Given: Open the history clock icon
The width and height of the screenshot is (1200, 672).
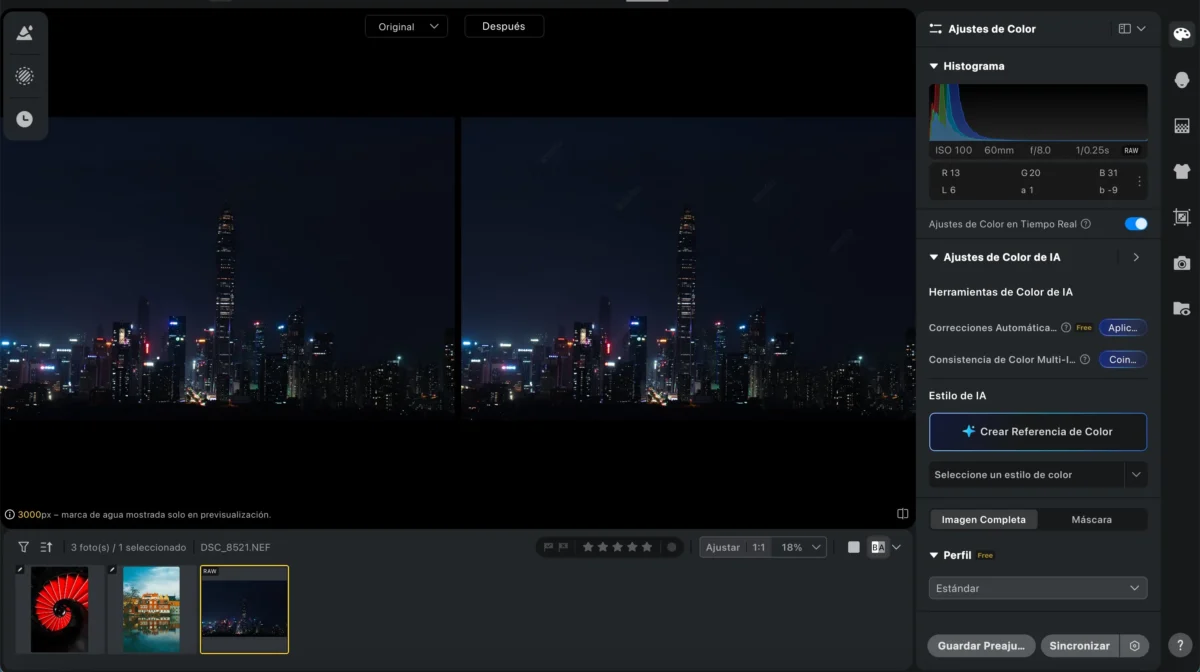Looking at the screenshot, I should pos(25,119).
